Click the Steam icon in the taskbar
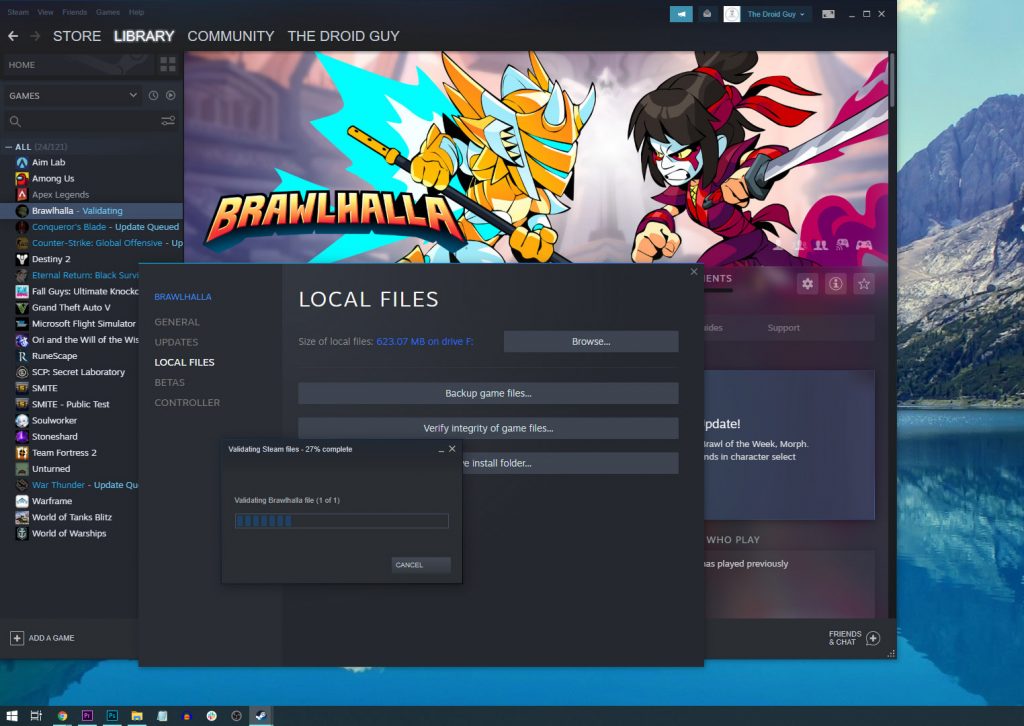This screenshot has width=1024, height=726. [x=261, y=716]
